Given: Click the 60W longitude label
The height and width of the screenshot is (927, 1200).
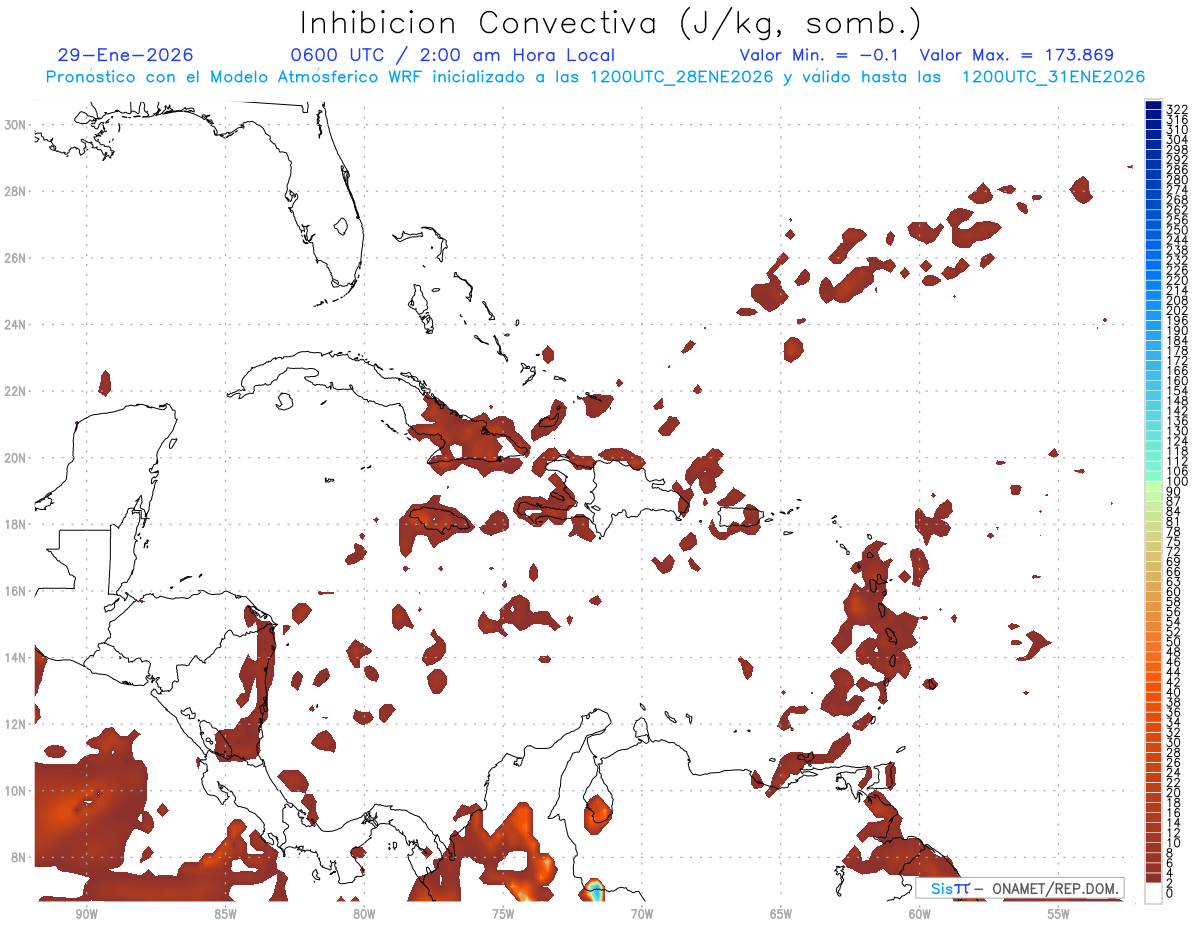Looking at the screenshot, I should pos(920,914).
